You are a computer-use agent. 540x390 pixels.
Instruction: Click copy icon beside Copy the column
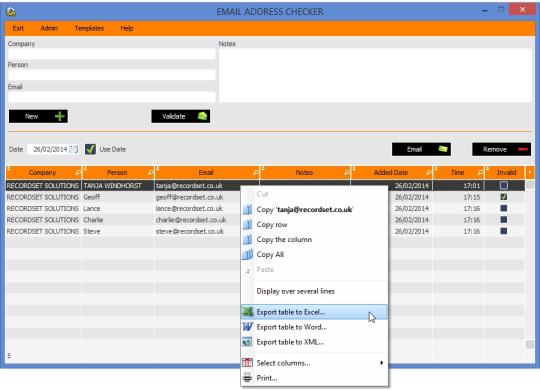coord(248,239)
